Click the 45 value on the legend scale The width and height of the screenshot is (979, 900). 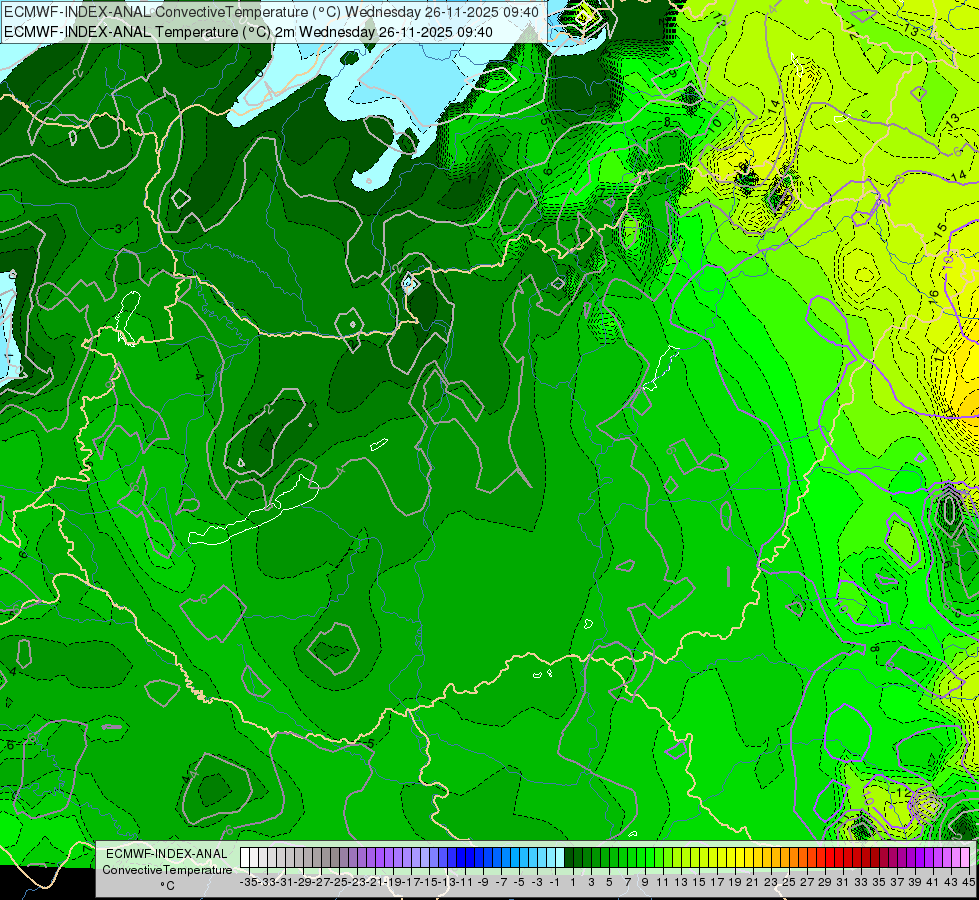coord(968,883)
